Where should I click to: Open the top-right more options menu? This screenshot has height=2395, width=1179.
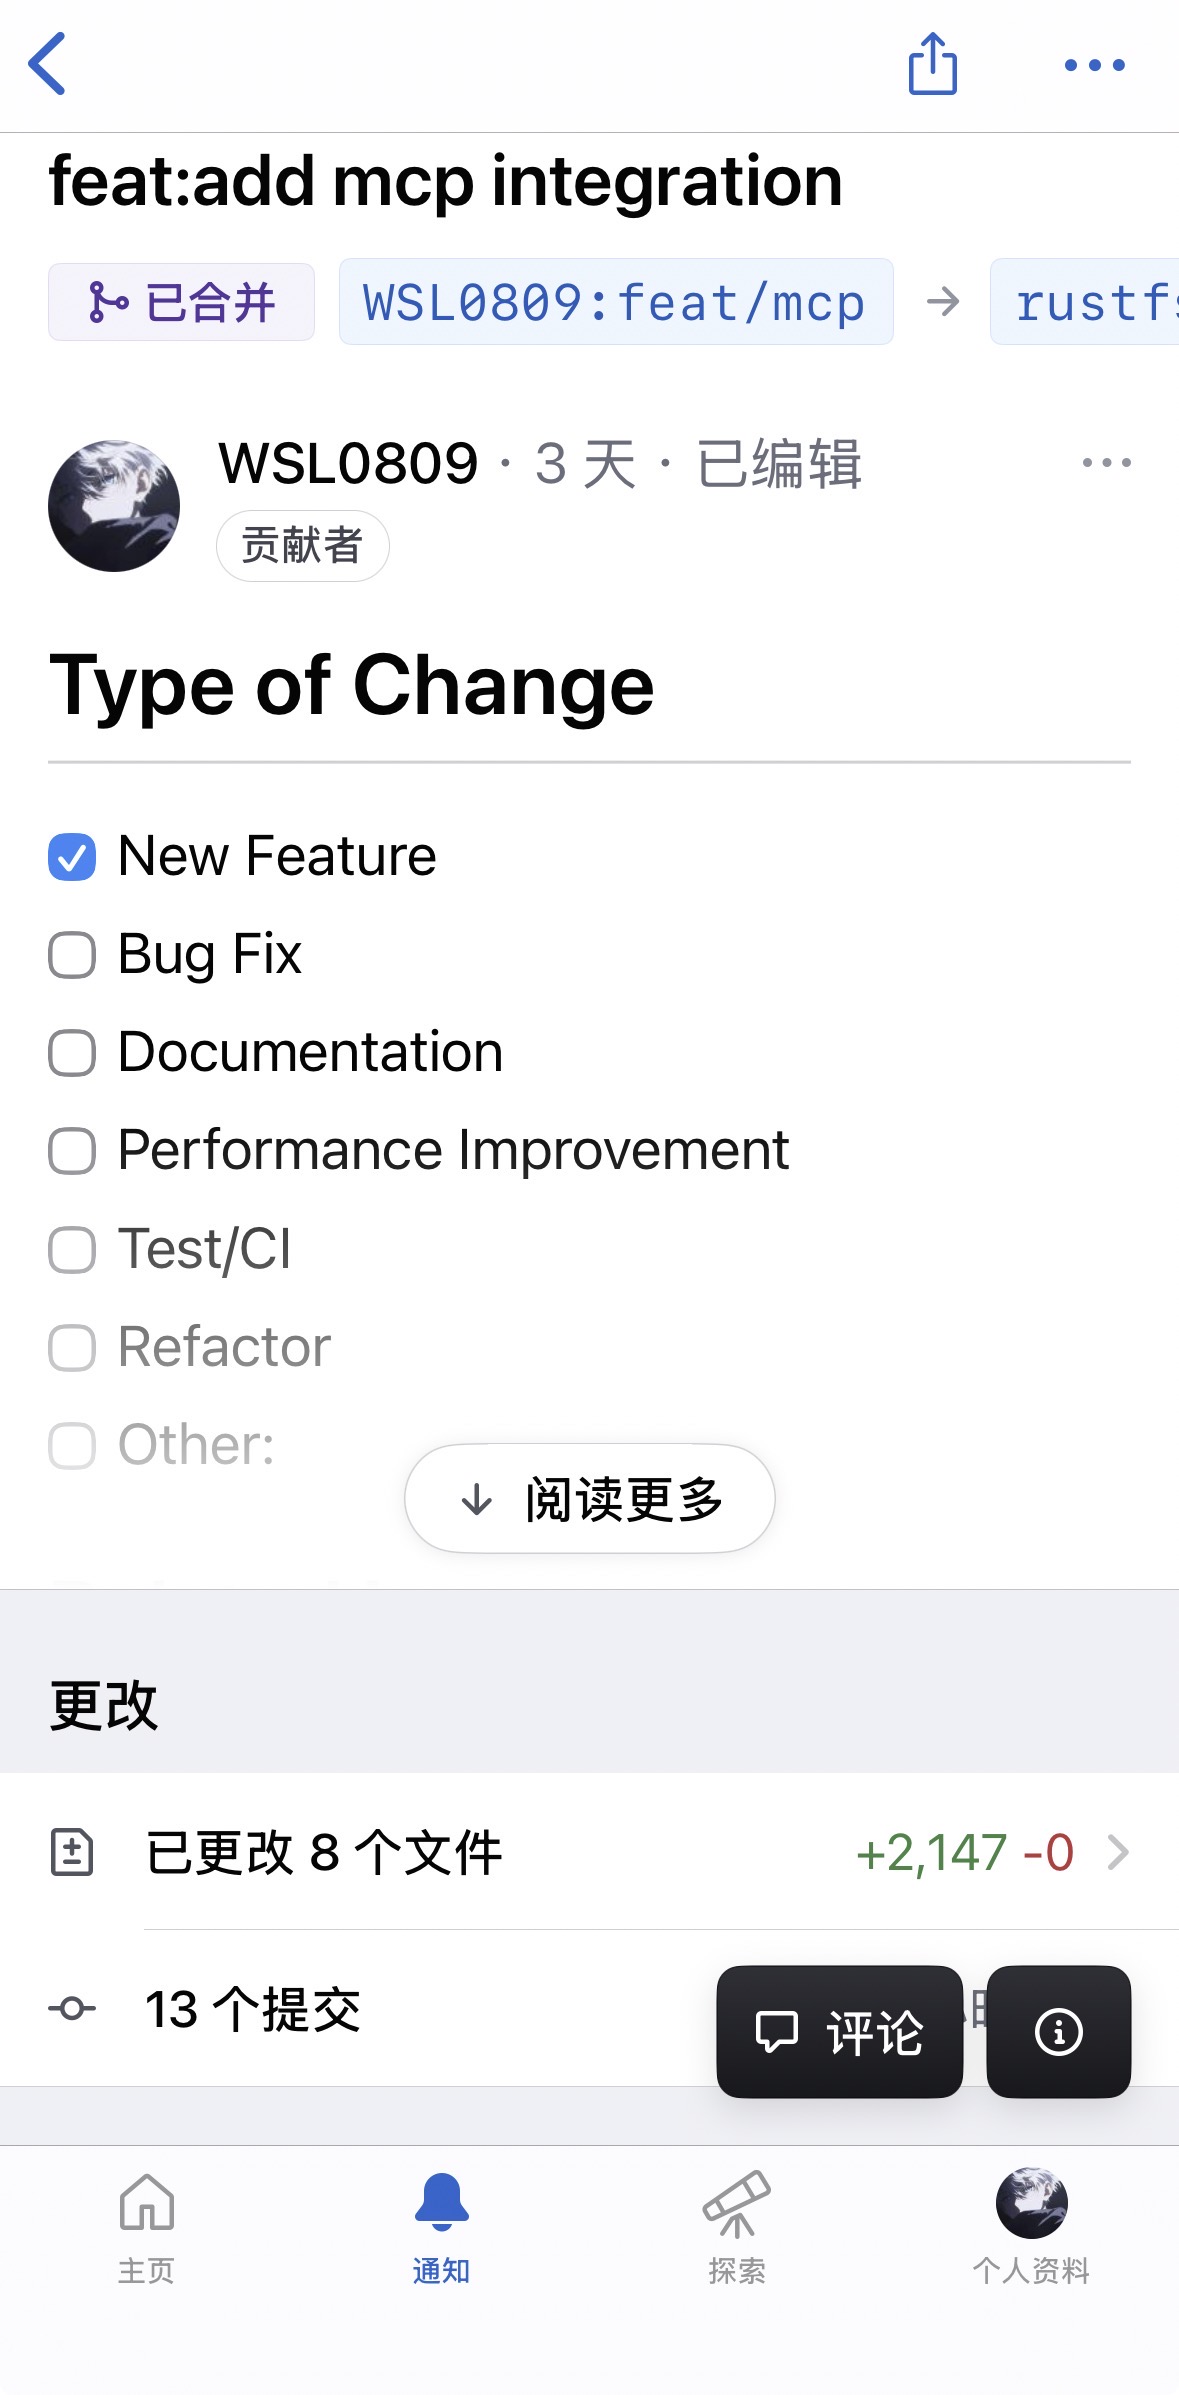point(1094,66)
